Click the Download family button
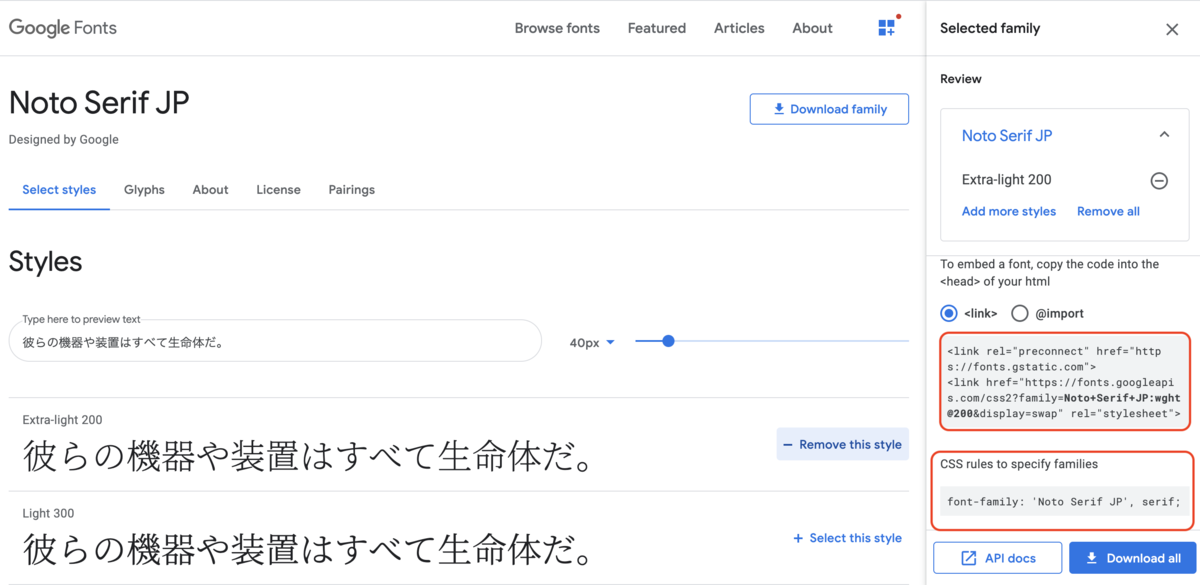Image resolution: width=1200 pixels, height=585 pixels. pyautogui.click(x=829, y=109)
